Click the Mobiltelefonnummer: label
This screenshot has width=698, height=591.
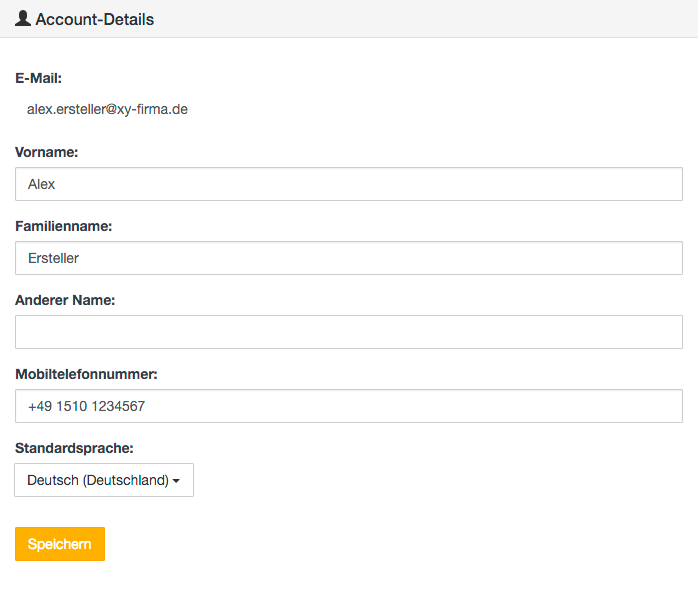[x=86, y=374]
